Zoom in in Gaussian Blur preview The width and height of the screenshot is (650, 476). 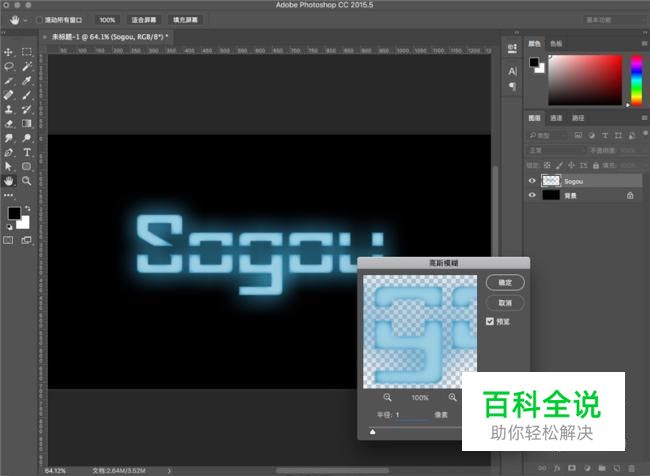(453, 397)
